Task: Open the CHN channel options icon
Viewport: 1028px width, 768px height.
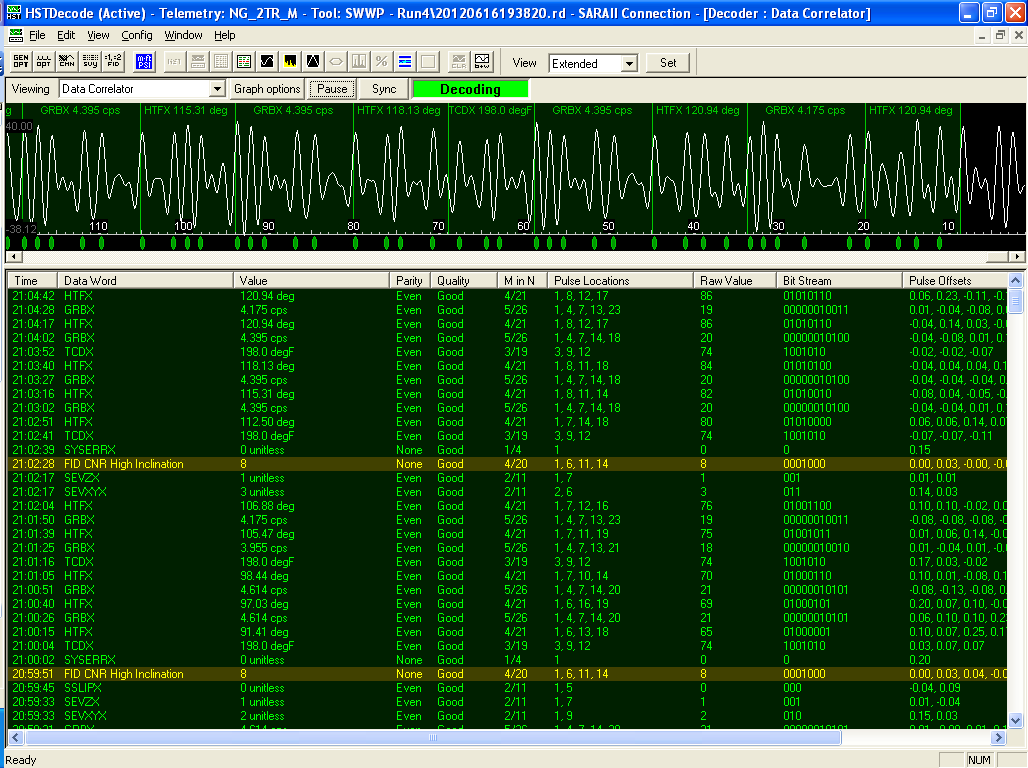Action: 66,62
